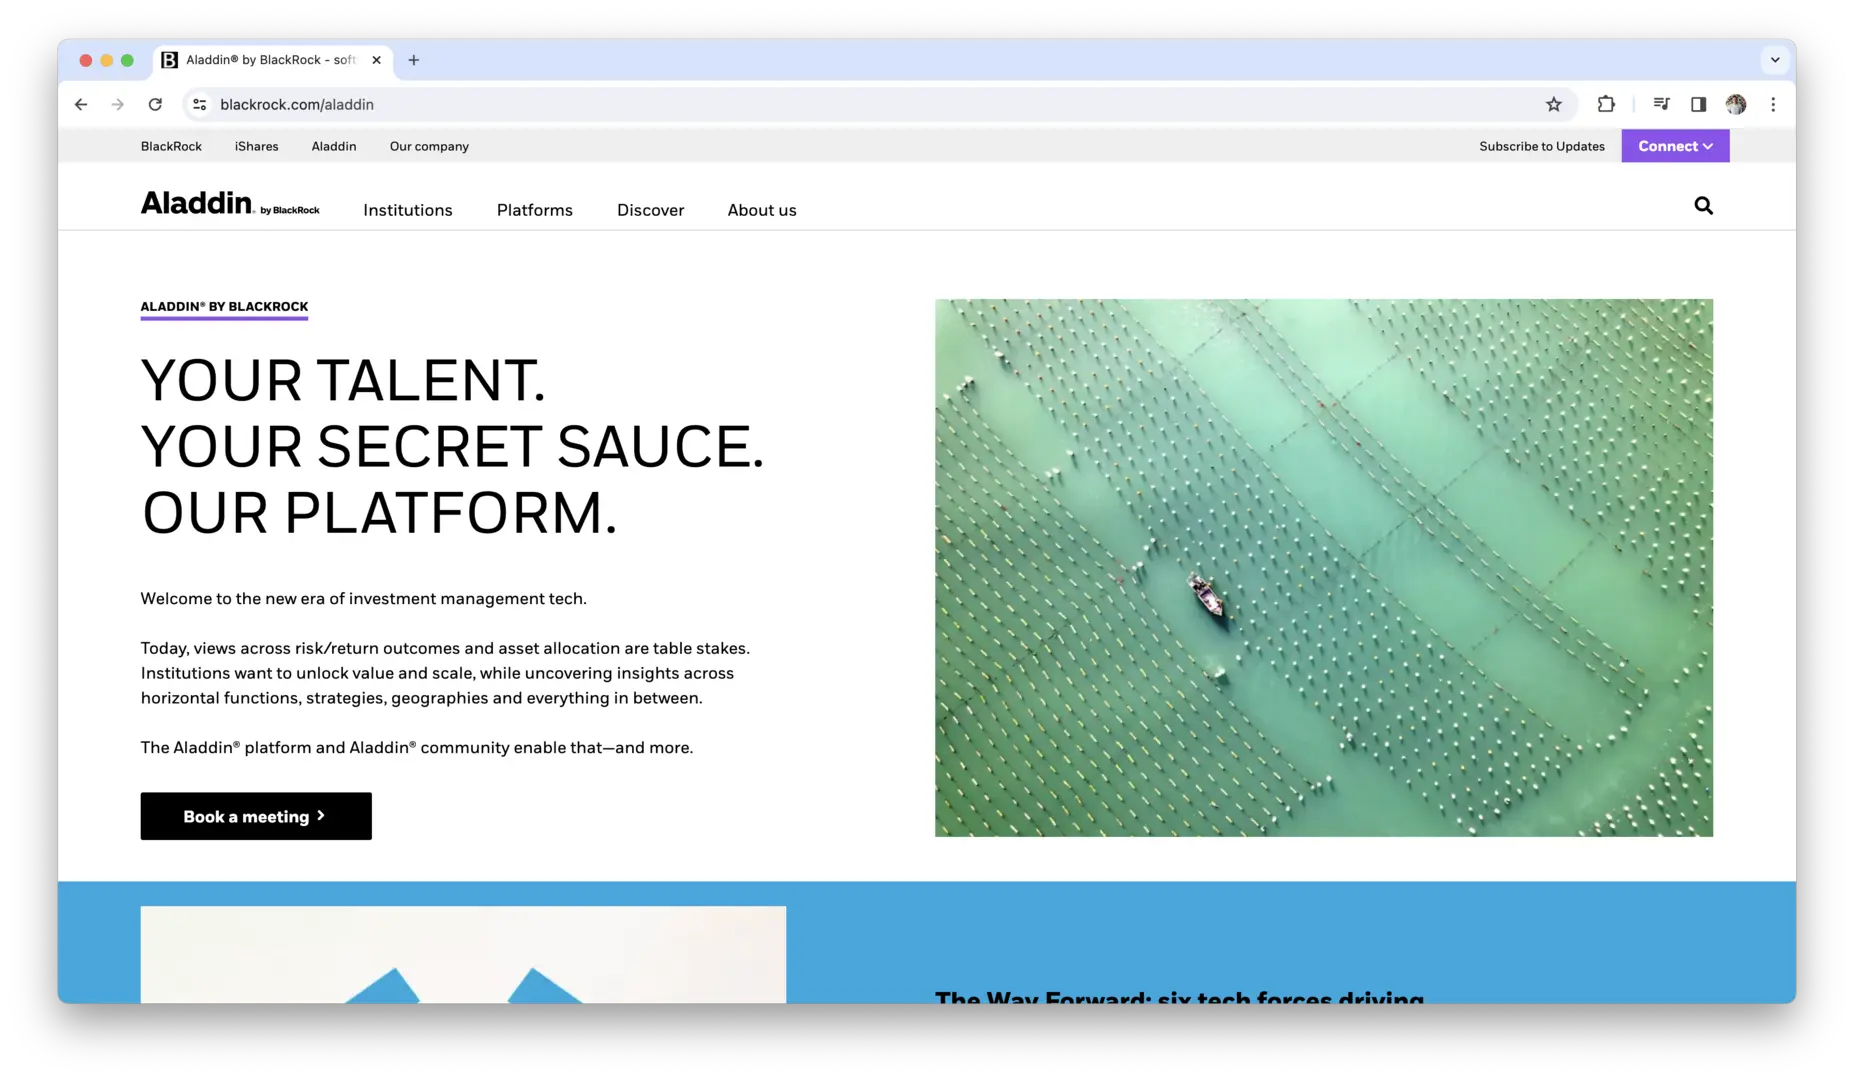The width and height of the screenshot is (1854, 1080).
Task: Open the Our company link
Action: click(x=429, y=146)
